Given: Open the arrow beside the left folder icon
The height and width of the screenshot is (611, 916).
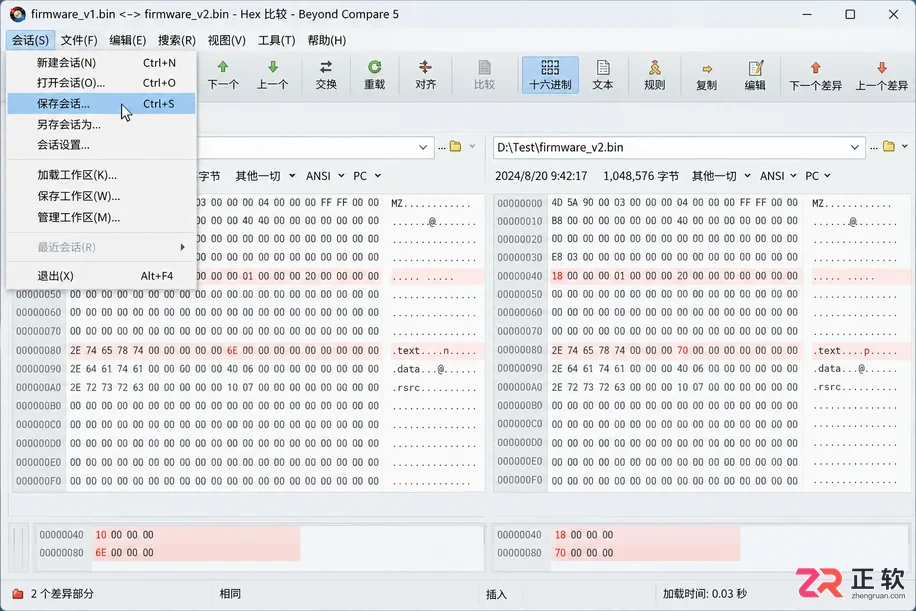Looking at the screenshot, I should 472,147.
